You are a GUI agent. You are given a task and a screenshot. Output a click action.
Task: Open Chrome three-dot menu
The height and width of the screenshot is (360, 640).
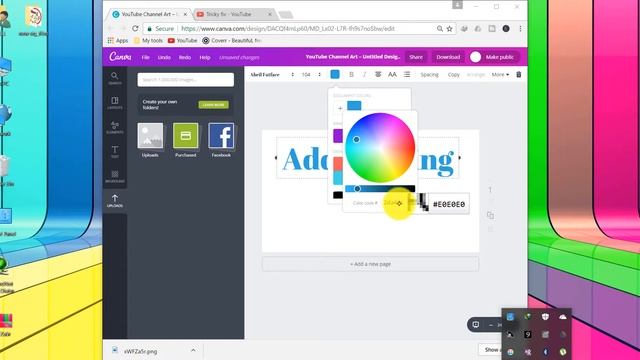point(520,29)
